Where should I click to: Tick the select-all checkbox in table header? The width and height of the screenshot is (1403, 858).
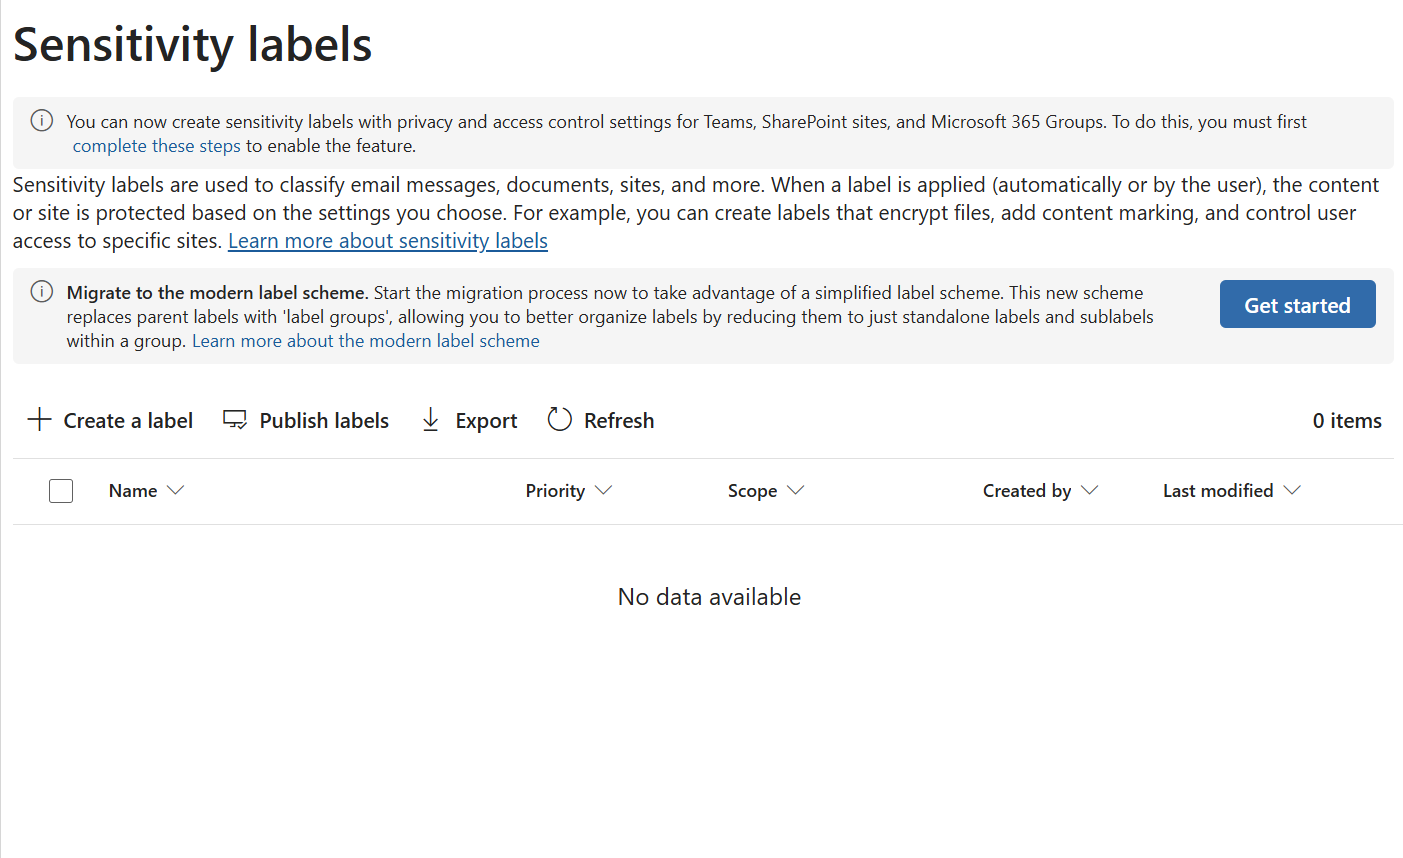tap(61, 491)
